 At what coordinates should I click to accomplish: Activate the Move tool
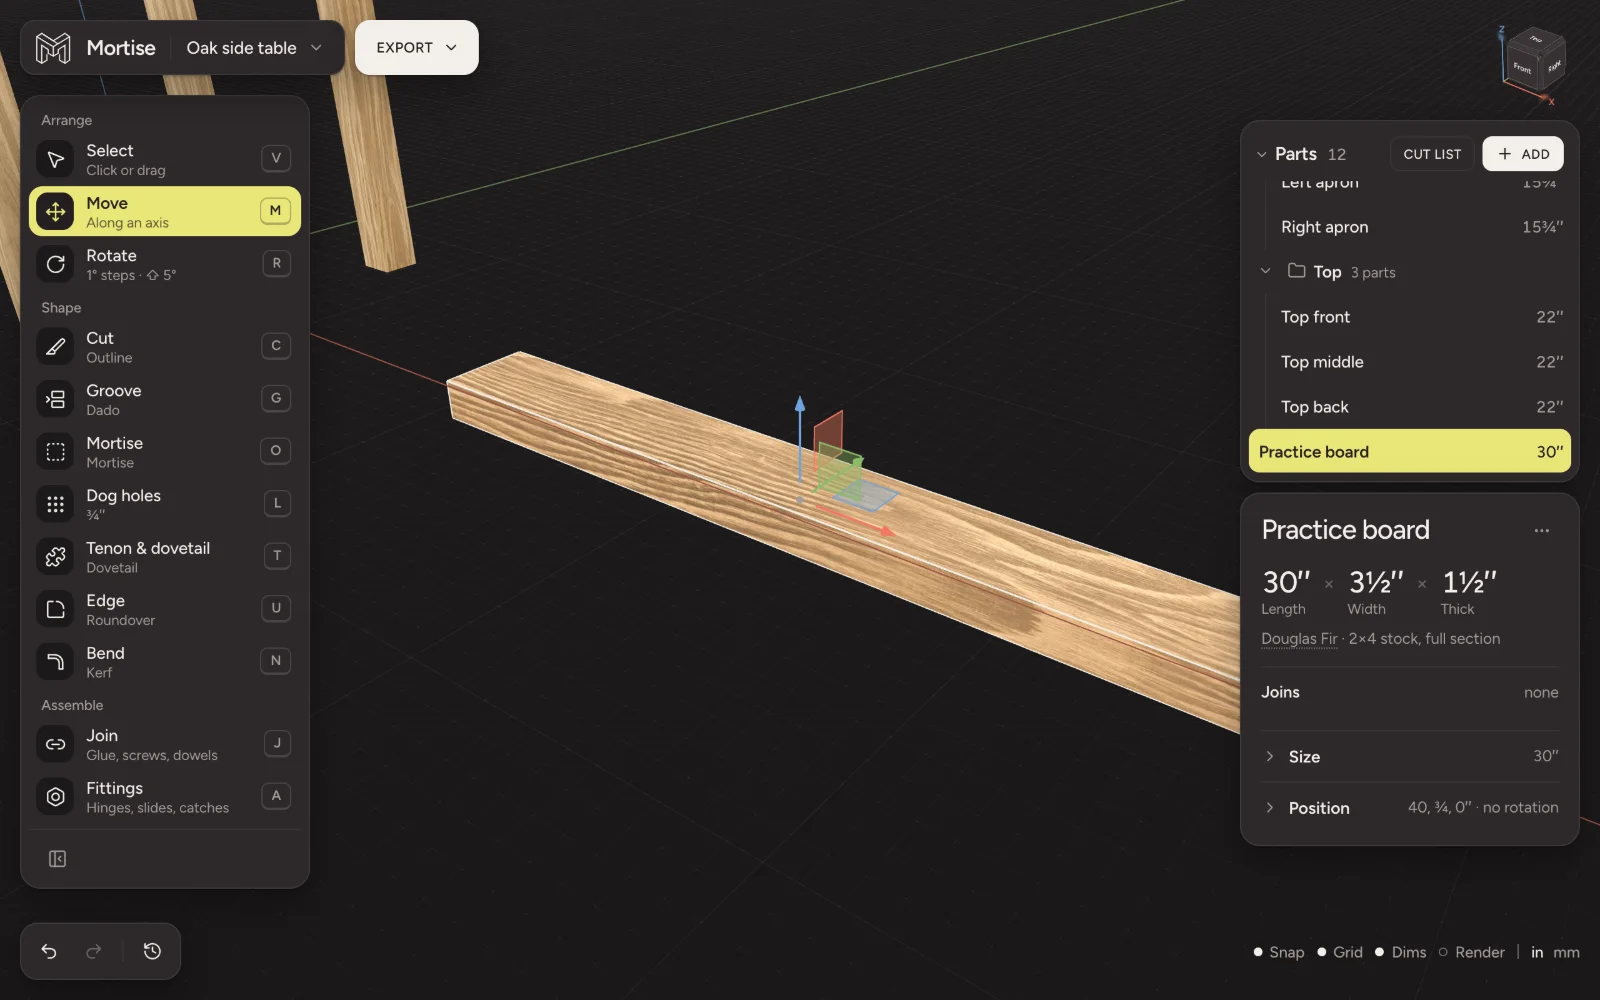165,211
